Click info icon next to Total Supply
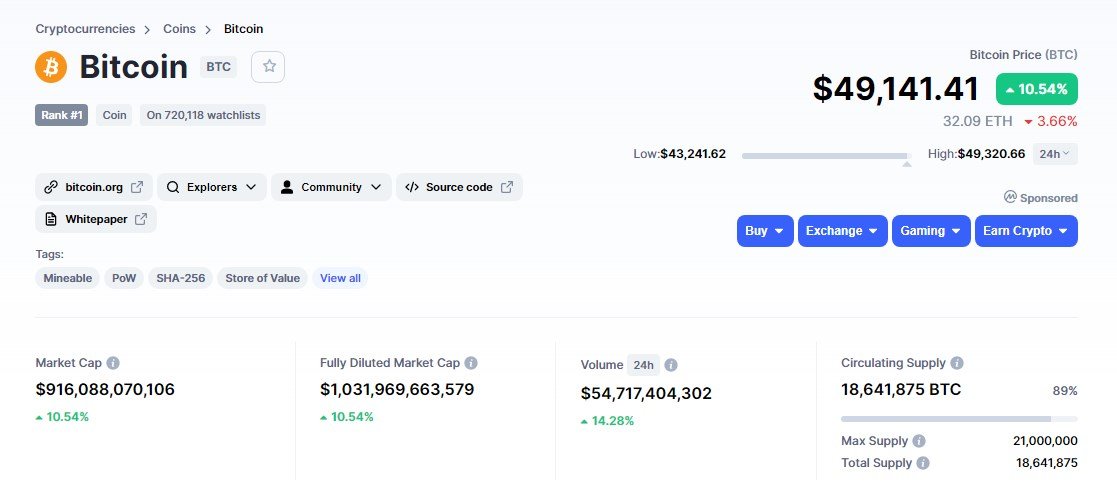Screen dimensions: 1117x492 click(923, 463)
